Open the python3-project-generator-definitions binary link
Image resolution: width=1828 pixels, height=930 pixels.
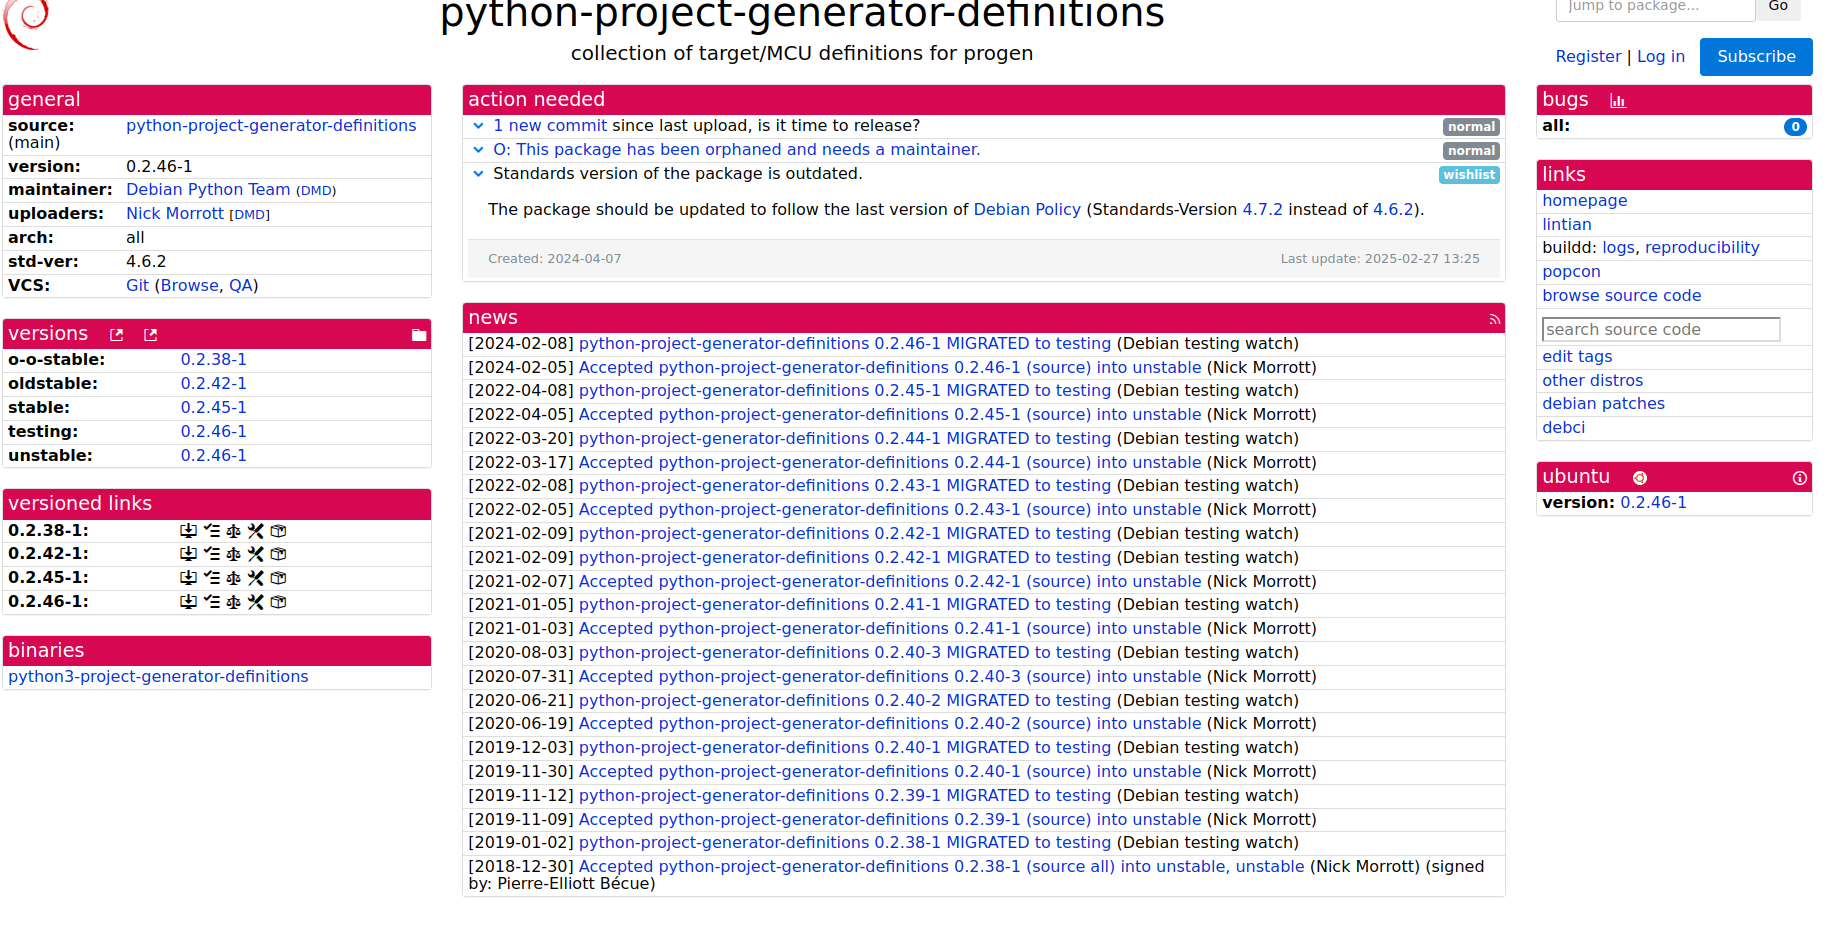point(158,677)
